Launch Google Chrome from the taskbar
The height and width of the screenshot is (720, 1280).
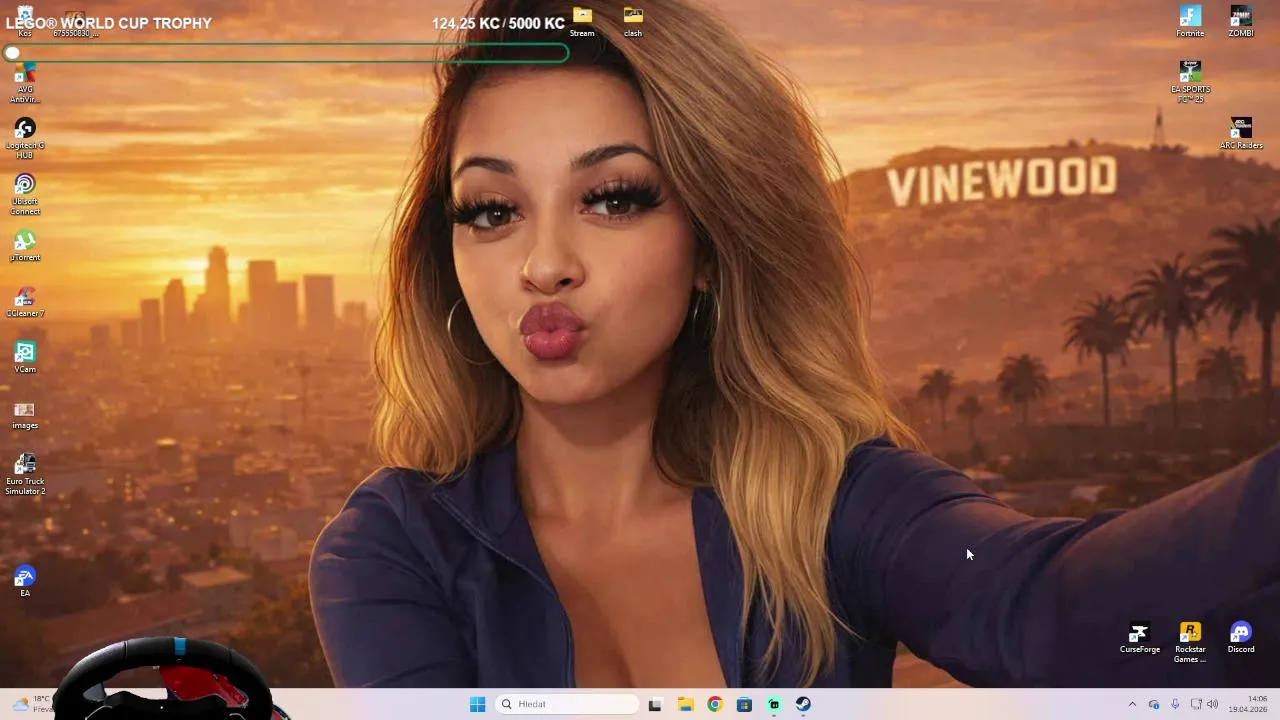[715, 704]
